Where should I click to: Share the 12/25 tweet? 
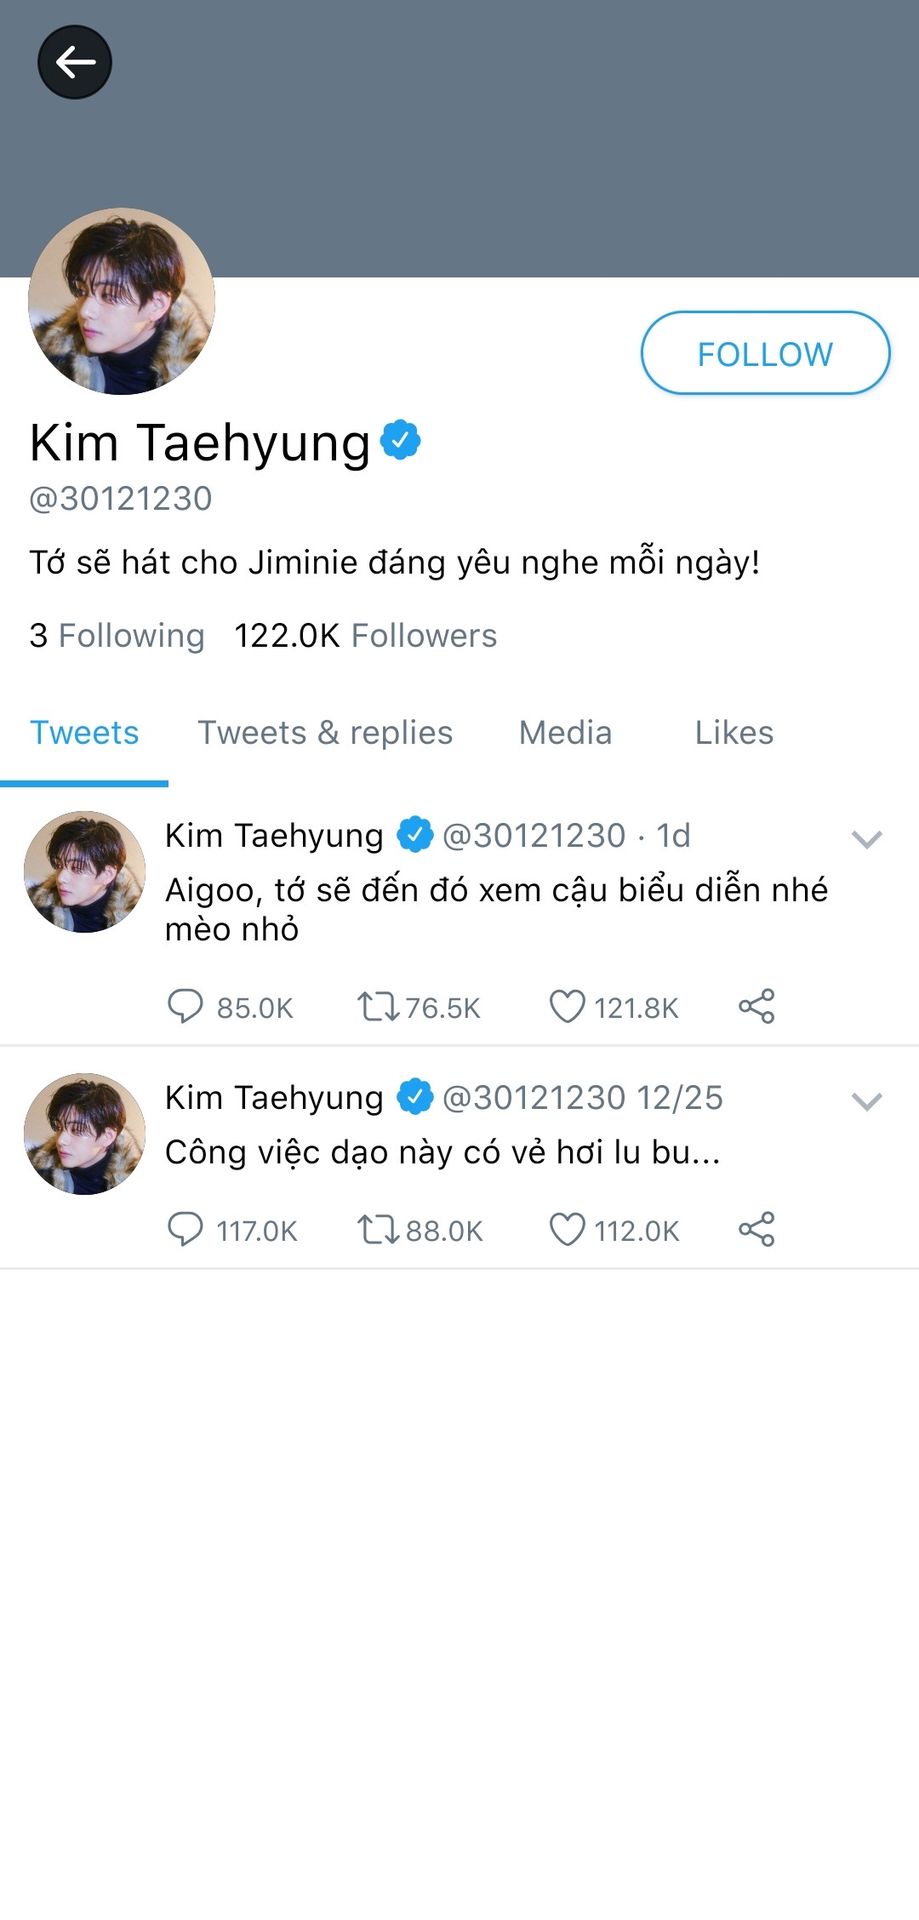(757, 1229)
